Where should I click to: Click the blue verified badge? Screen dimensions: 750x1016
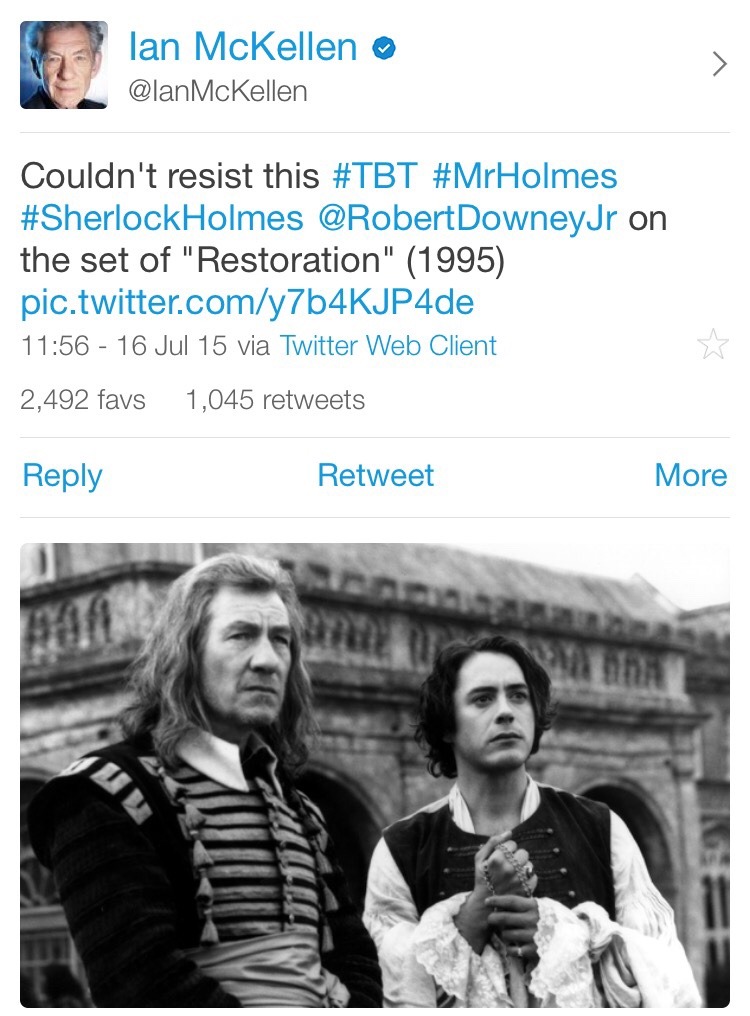coord(383,49)
